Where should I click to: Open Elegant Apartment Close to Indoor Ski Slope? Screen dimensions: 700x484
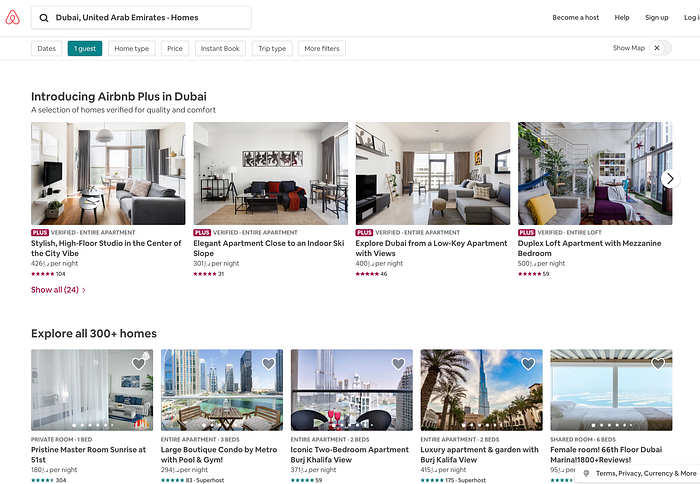click(x=269, y=248)
